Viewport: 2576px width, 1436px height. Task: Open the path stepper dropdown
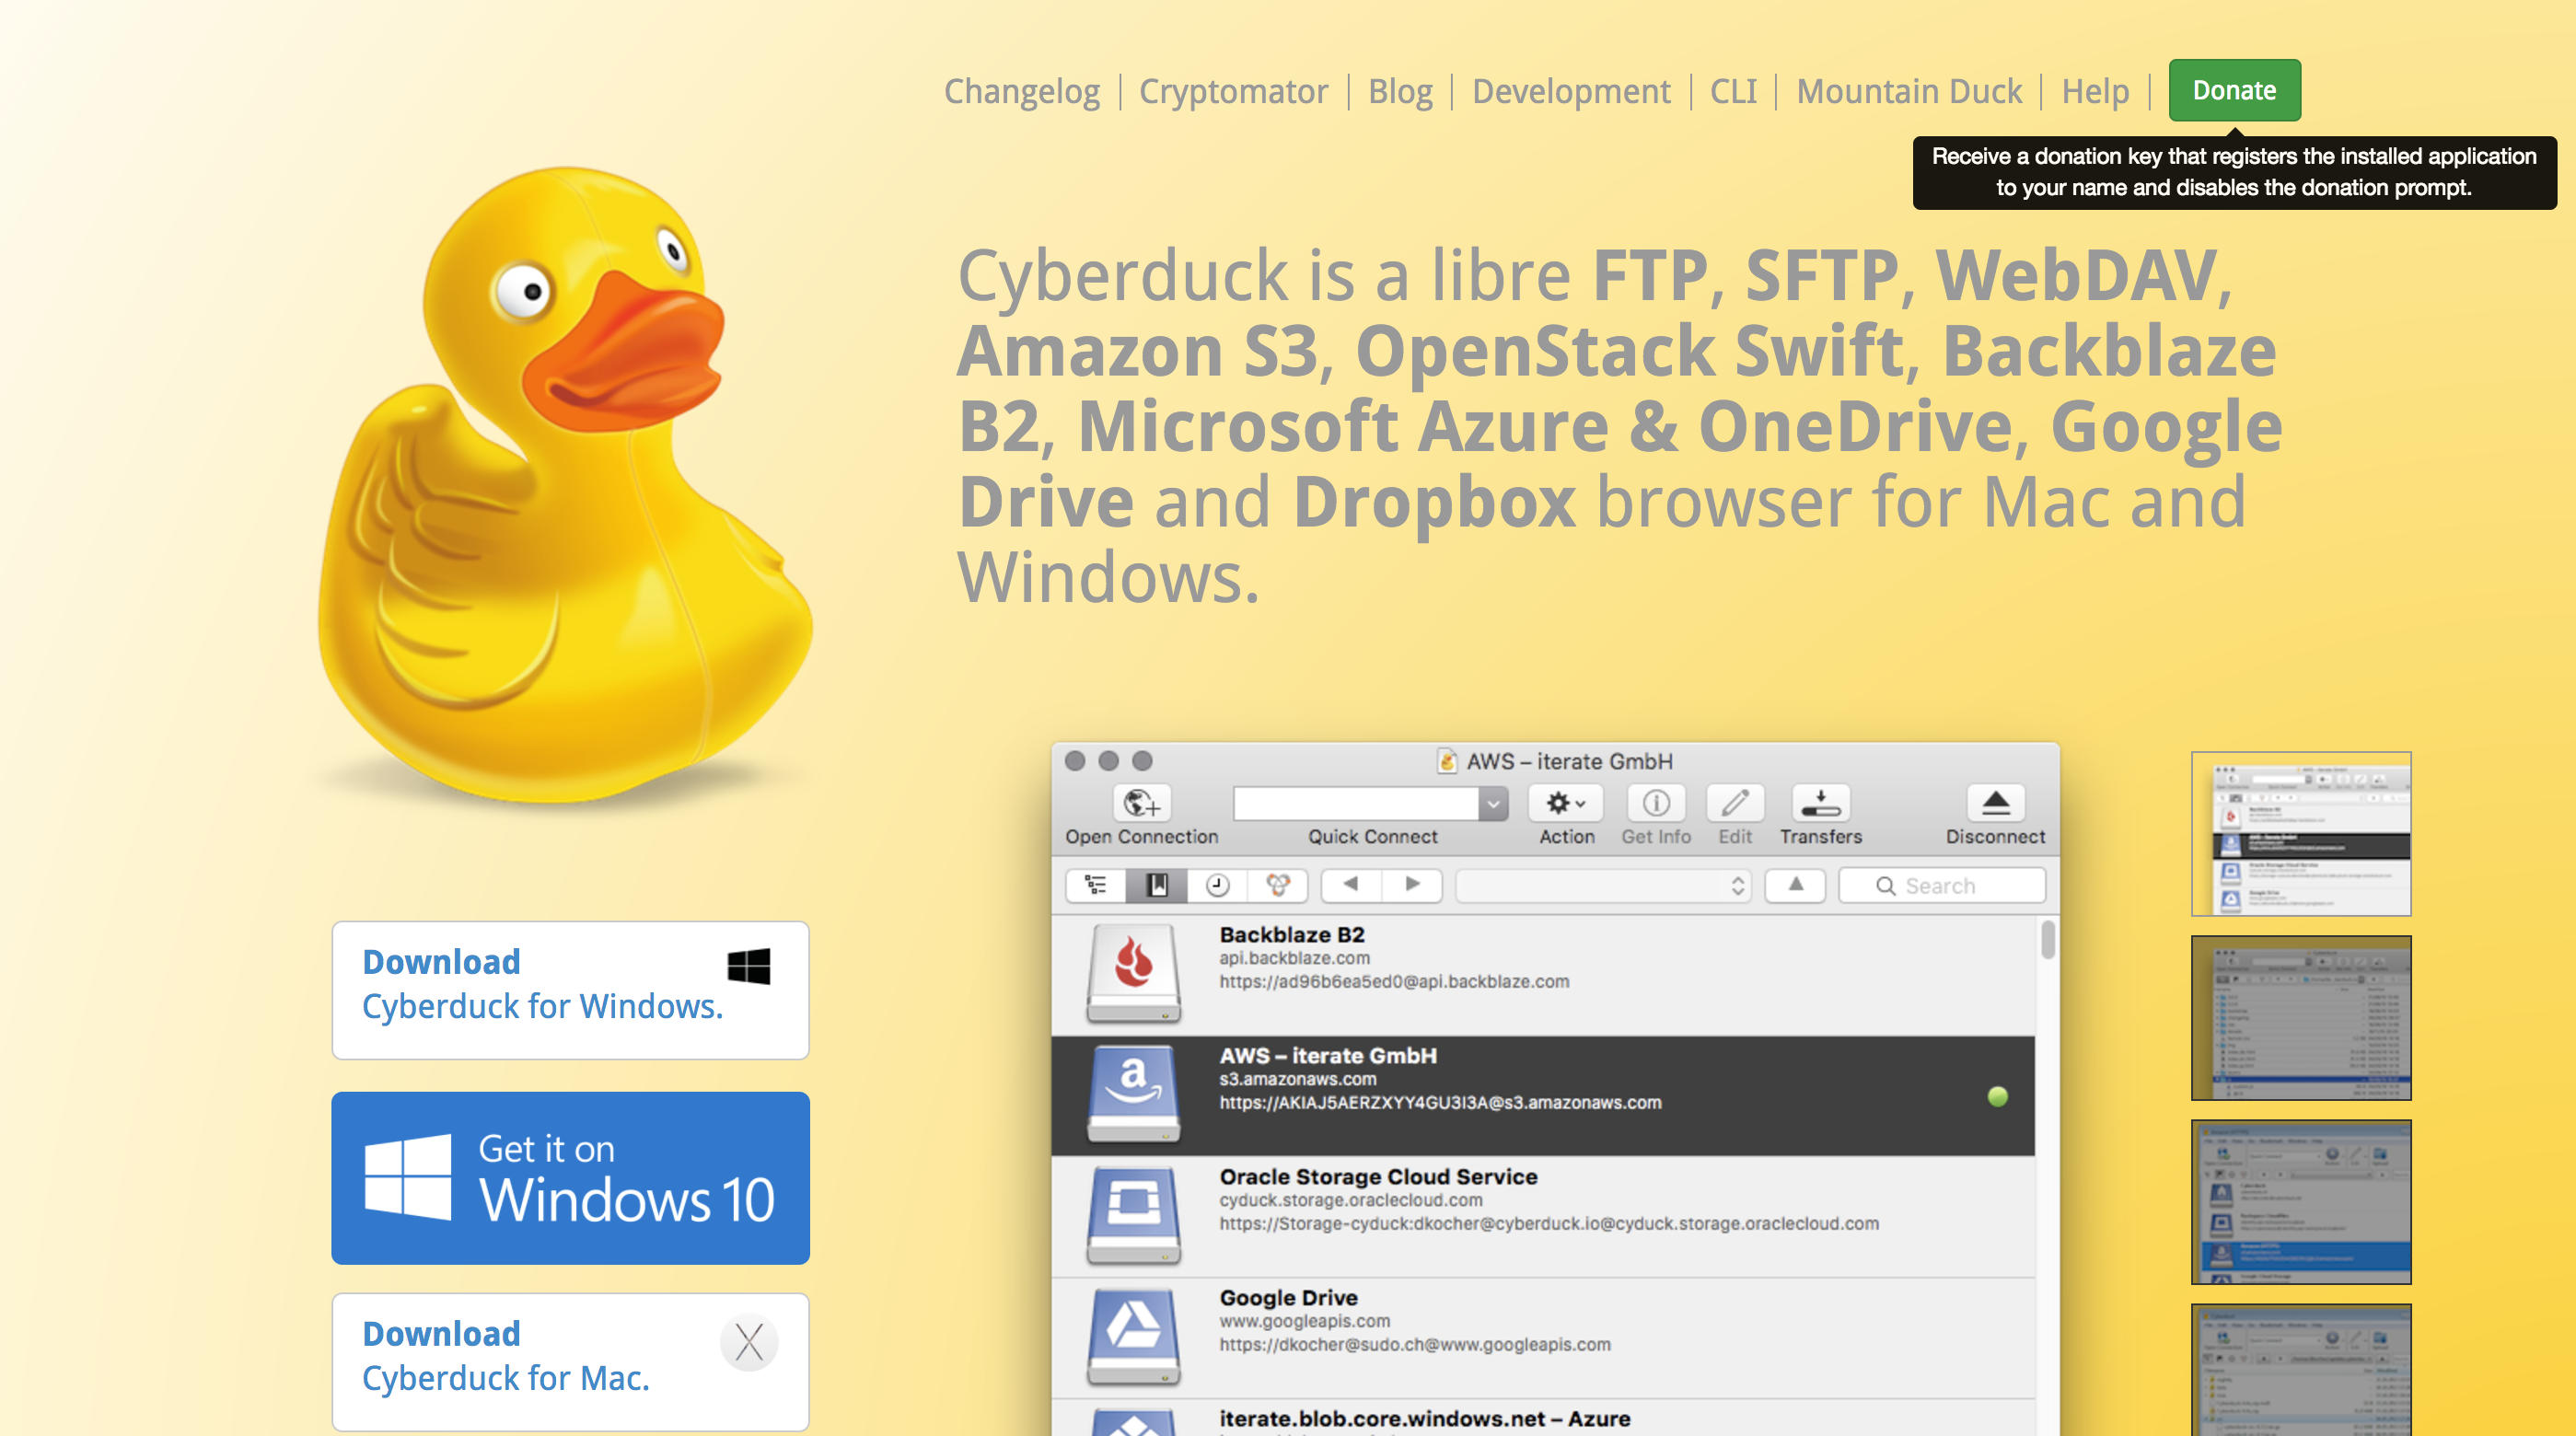(1737, 886)
